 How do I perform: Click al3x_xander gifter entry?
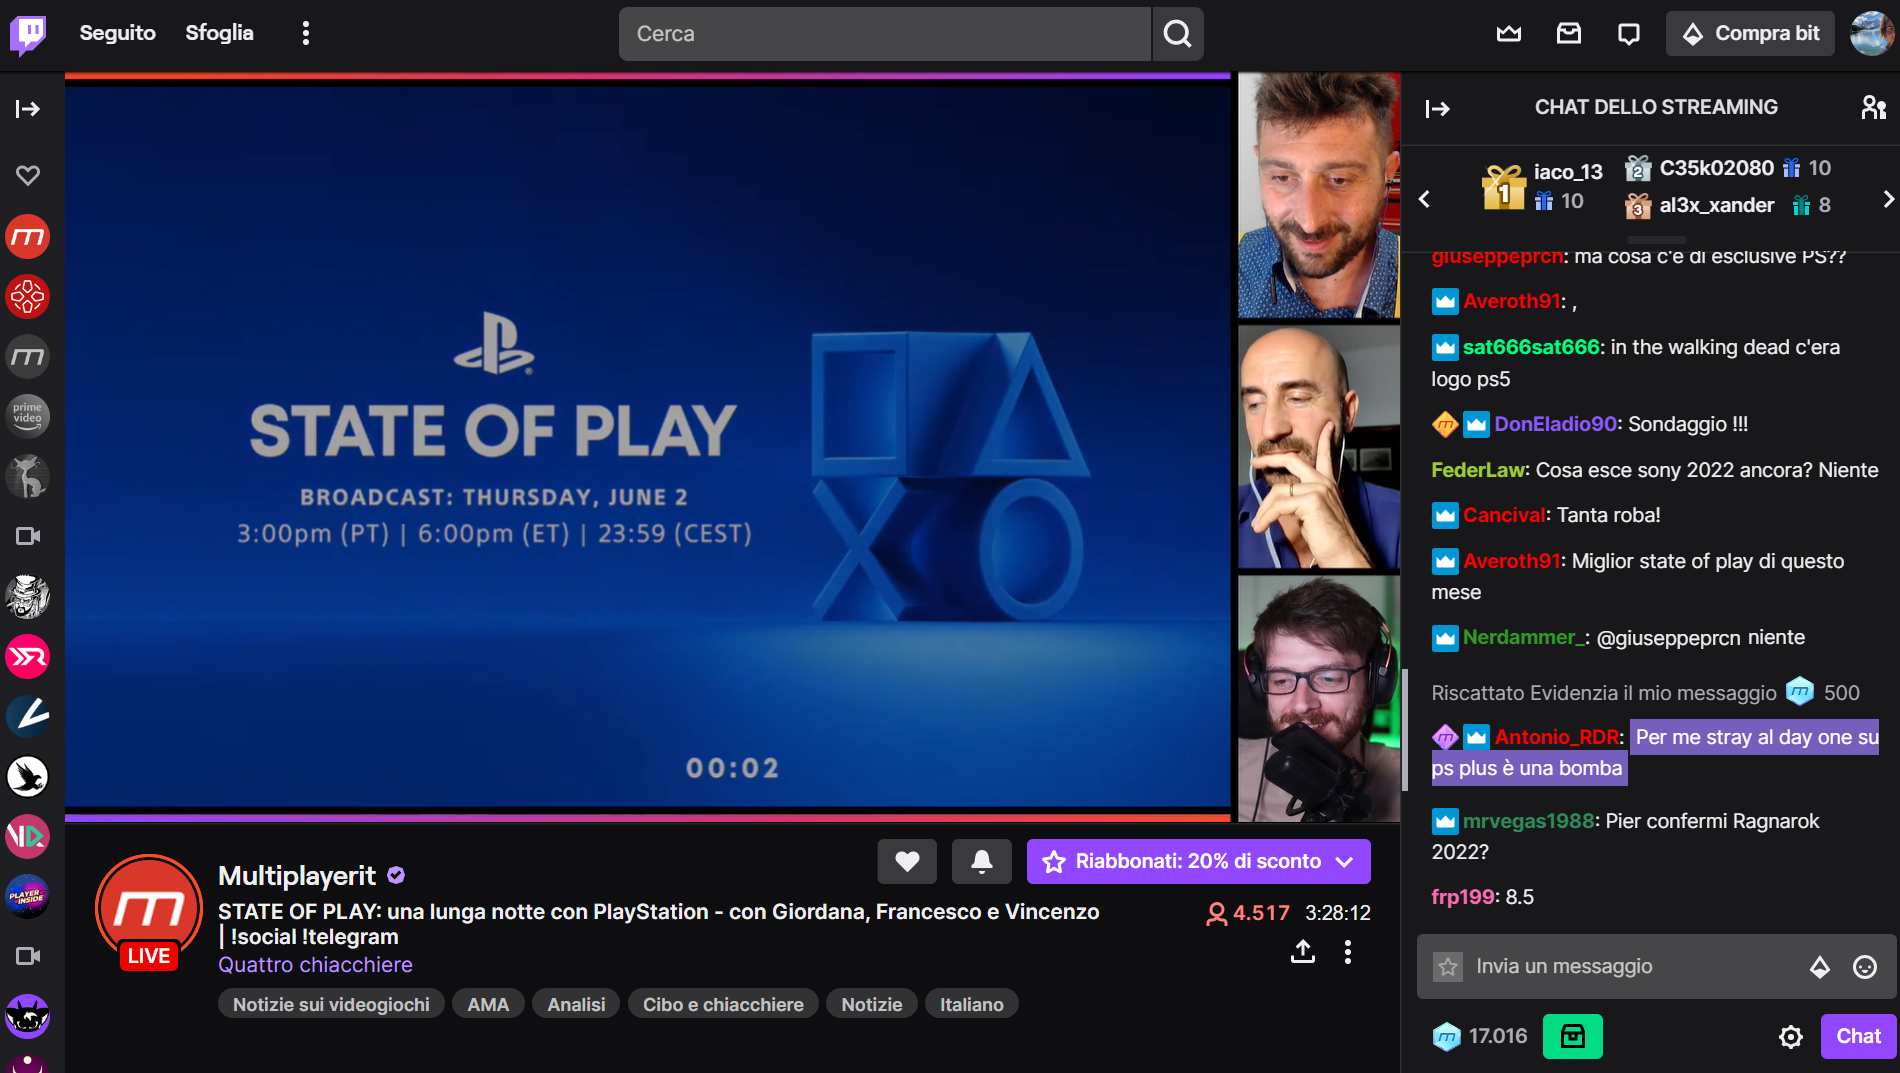pyautogui.click(x=1728, y=205)
